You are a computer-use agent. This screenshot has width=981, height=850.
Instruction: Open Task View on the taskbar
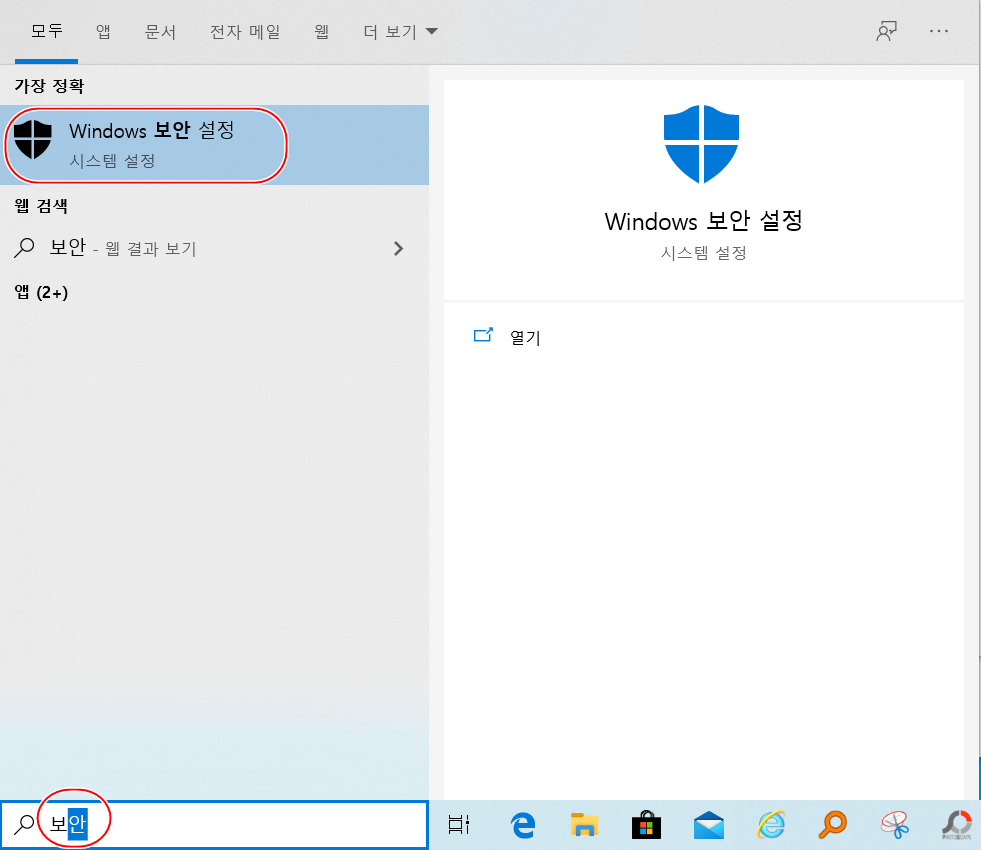coord(459,824)
